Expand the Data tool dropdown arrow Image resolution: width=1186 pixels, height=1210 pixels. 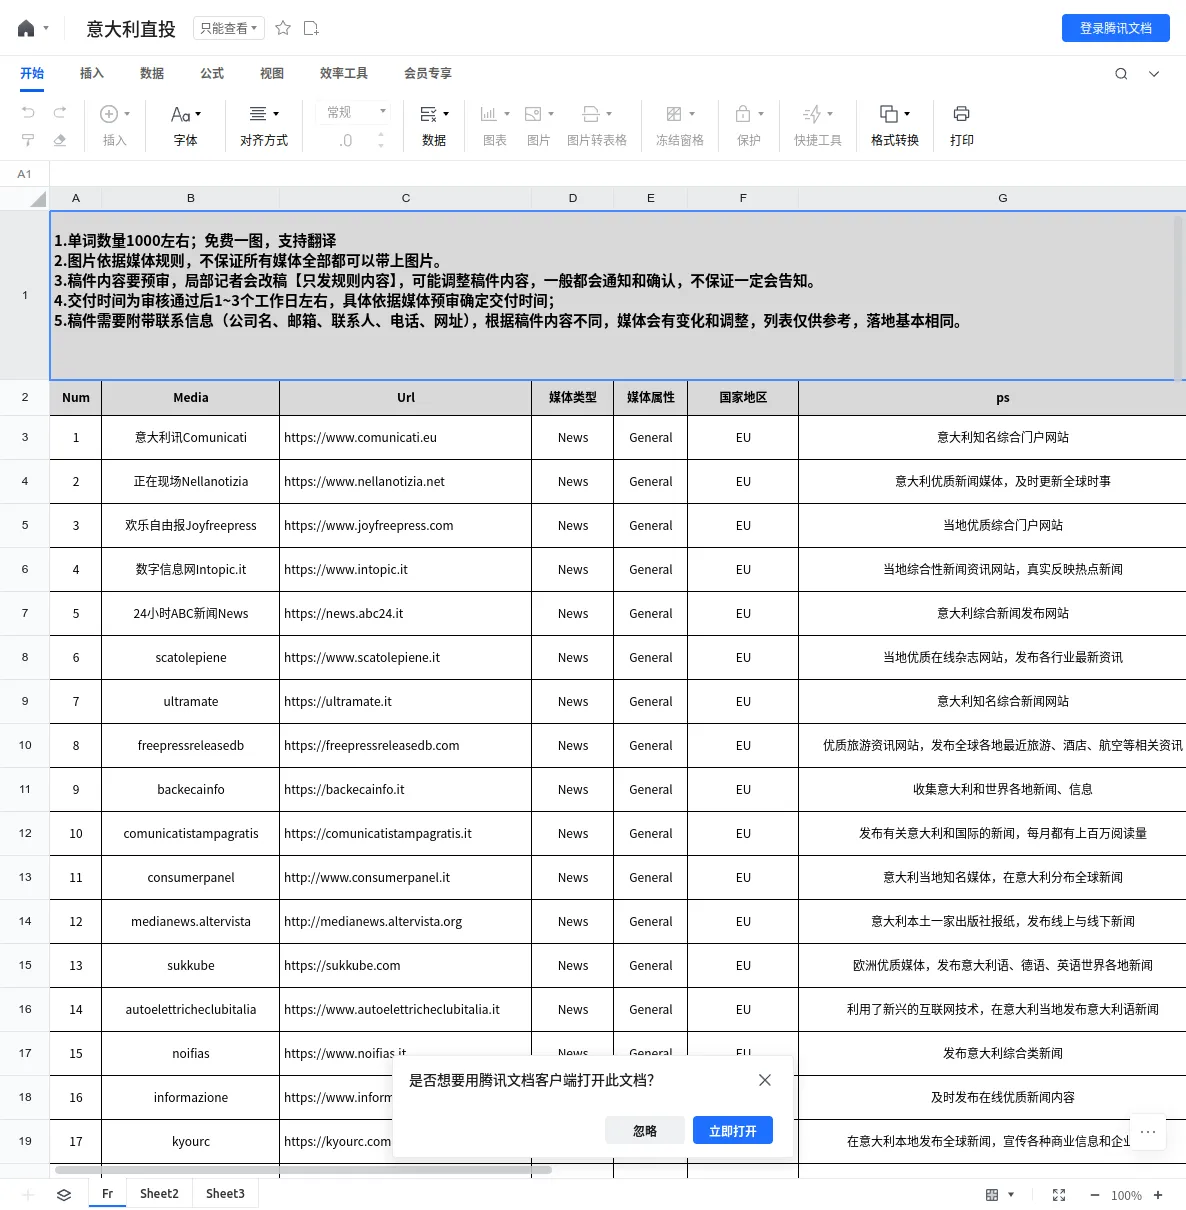point(446,114)
